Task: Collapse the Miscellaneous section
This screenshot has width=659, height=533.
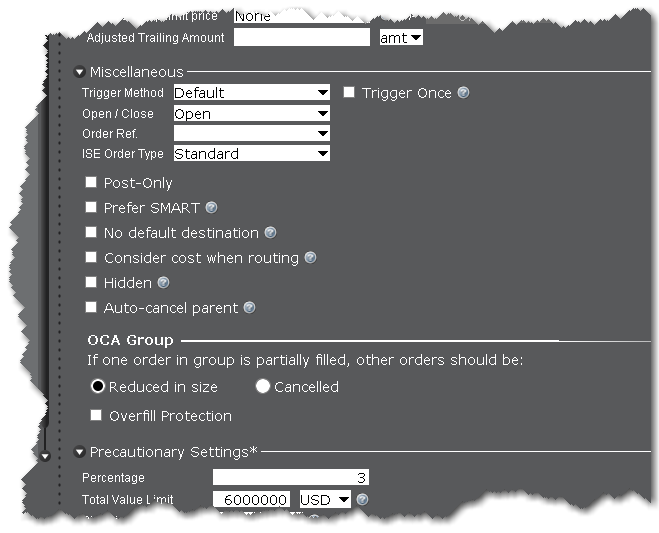Action: point(79,72)
